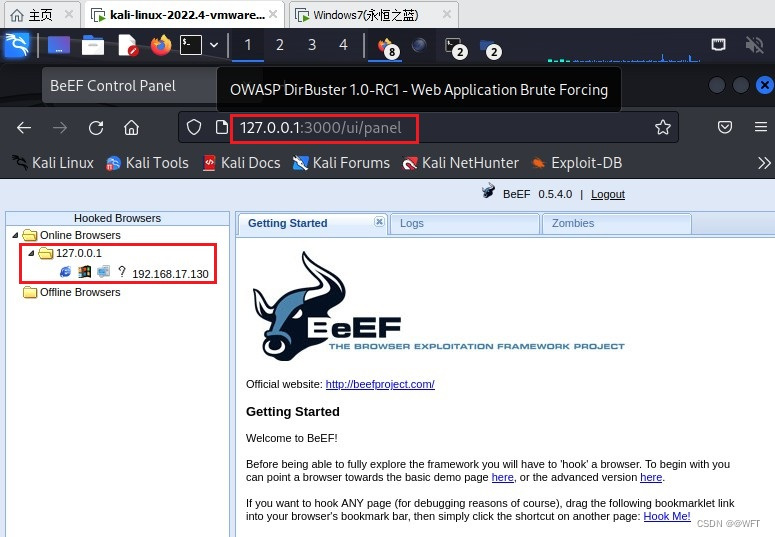The height and width of the screenshot is (537, 775).
Task: Switch to the kali-linux-2022.4-vmware tab
Action: tap(187, 15)
